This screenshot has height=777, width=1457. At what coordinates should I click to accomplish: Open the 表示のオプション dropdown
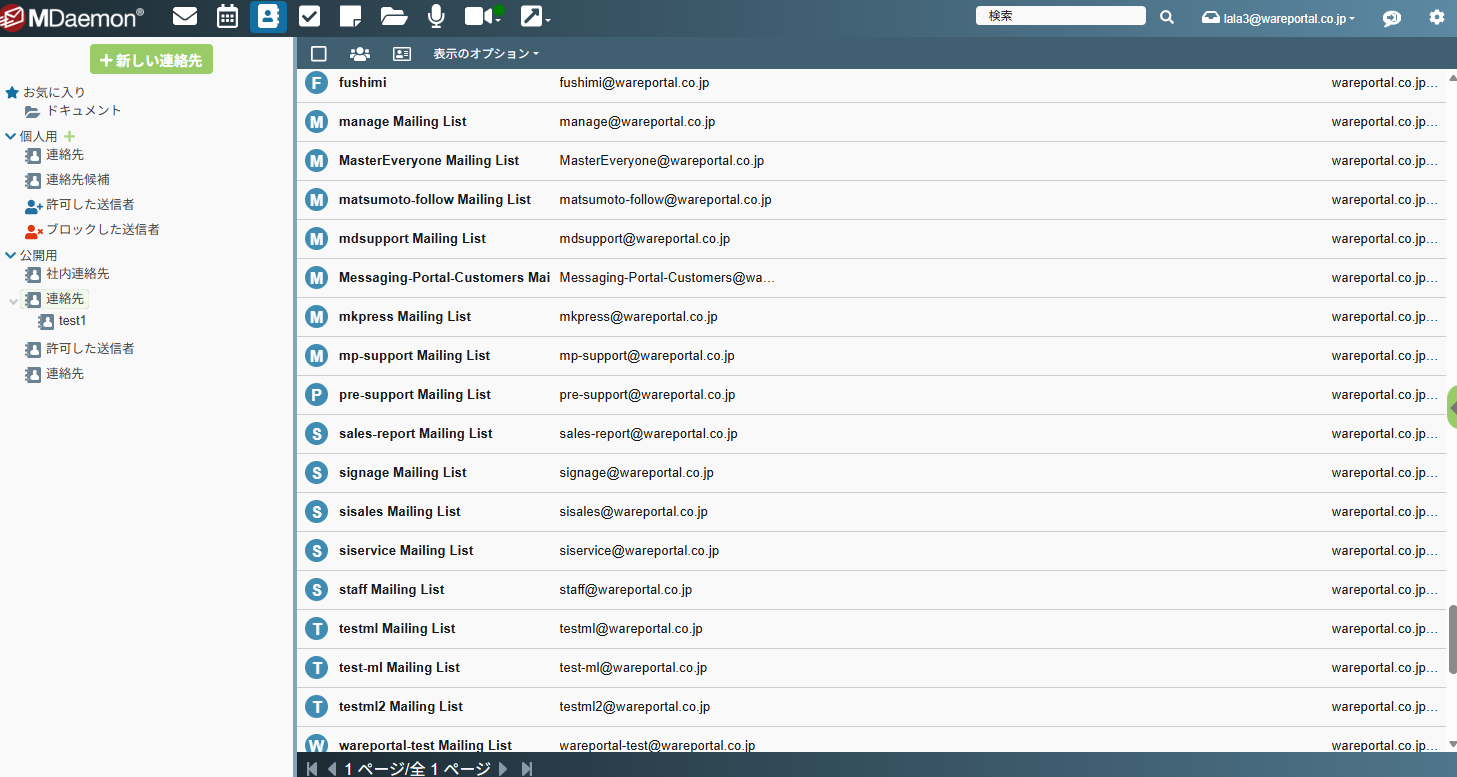click(x=485, y=54)
